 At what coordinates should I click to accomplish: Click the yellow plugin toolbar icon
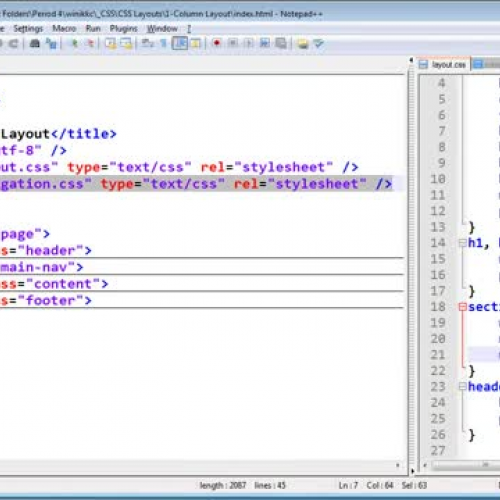(x=303, y=44)
